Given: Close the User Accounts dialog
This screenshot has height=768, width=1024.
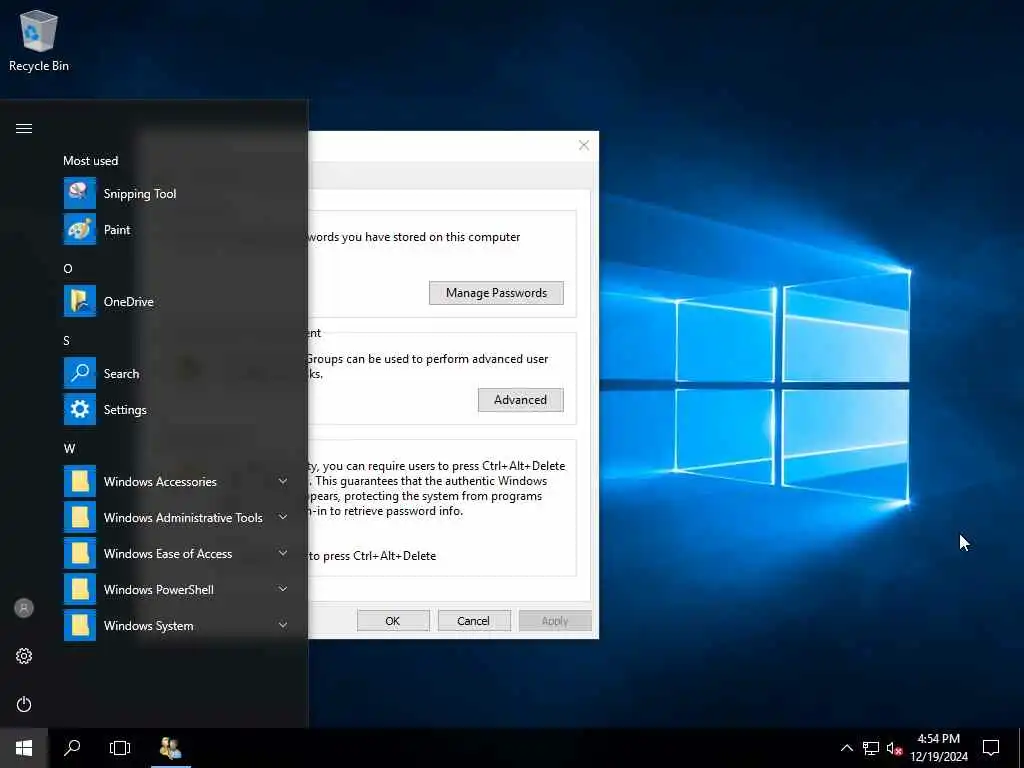Looking at the screenshot, I should 584,145.
